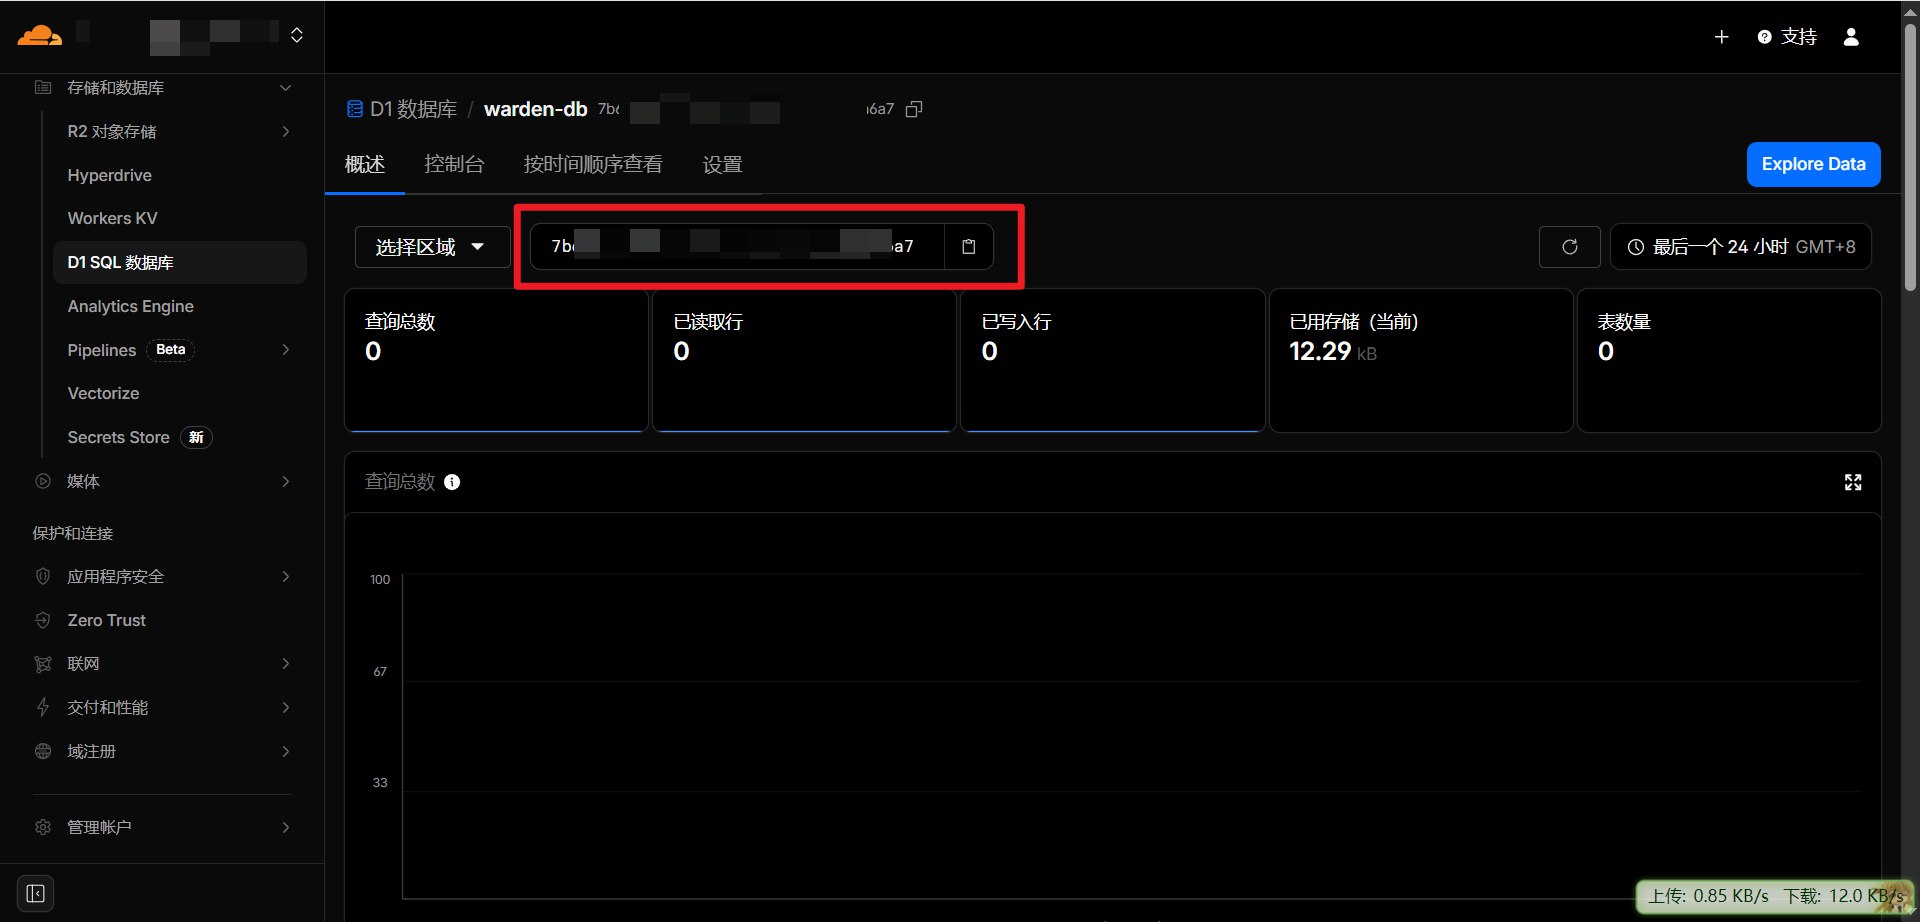Click the shield icon for 应用程序安全
The image size is (1920, 922).
pyautogui.click(x=43, y=576)
